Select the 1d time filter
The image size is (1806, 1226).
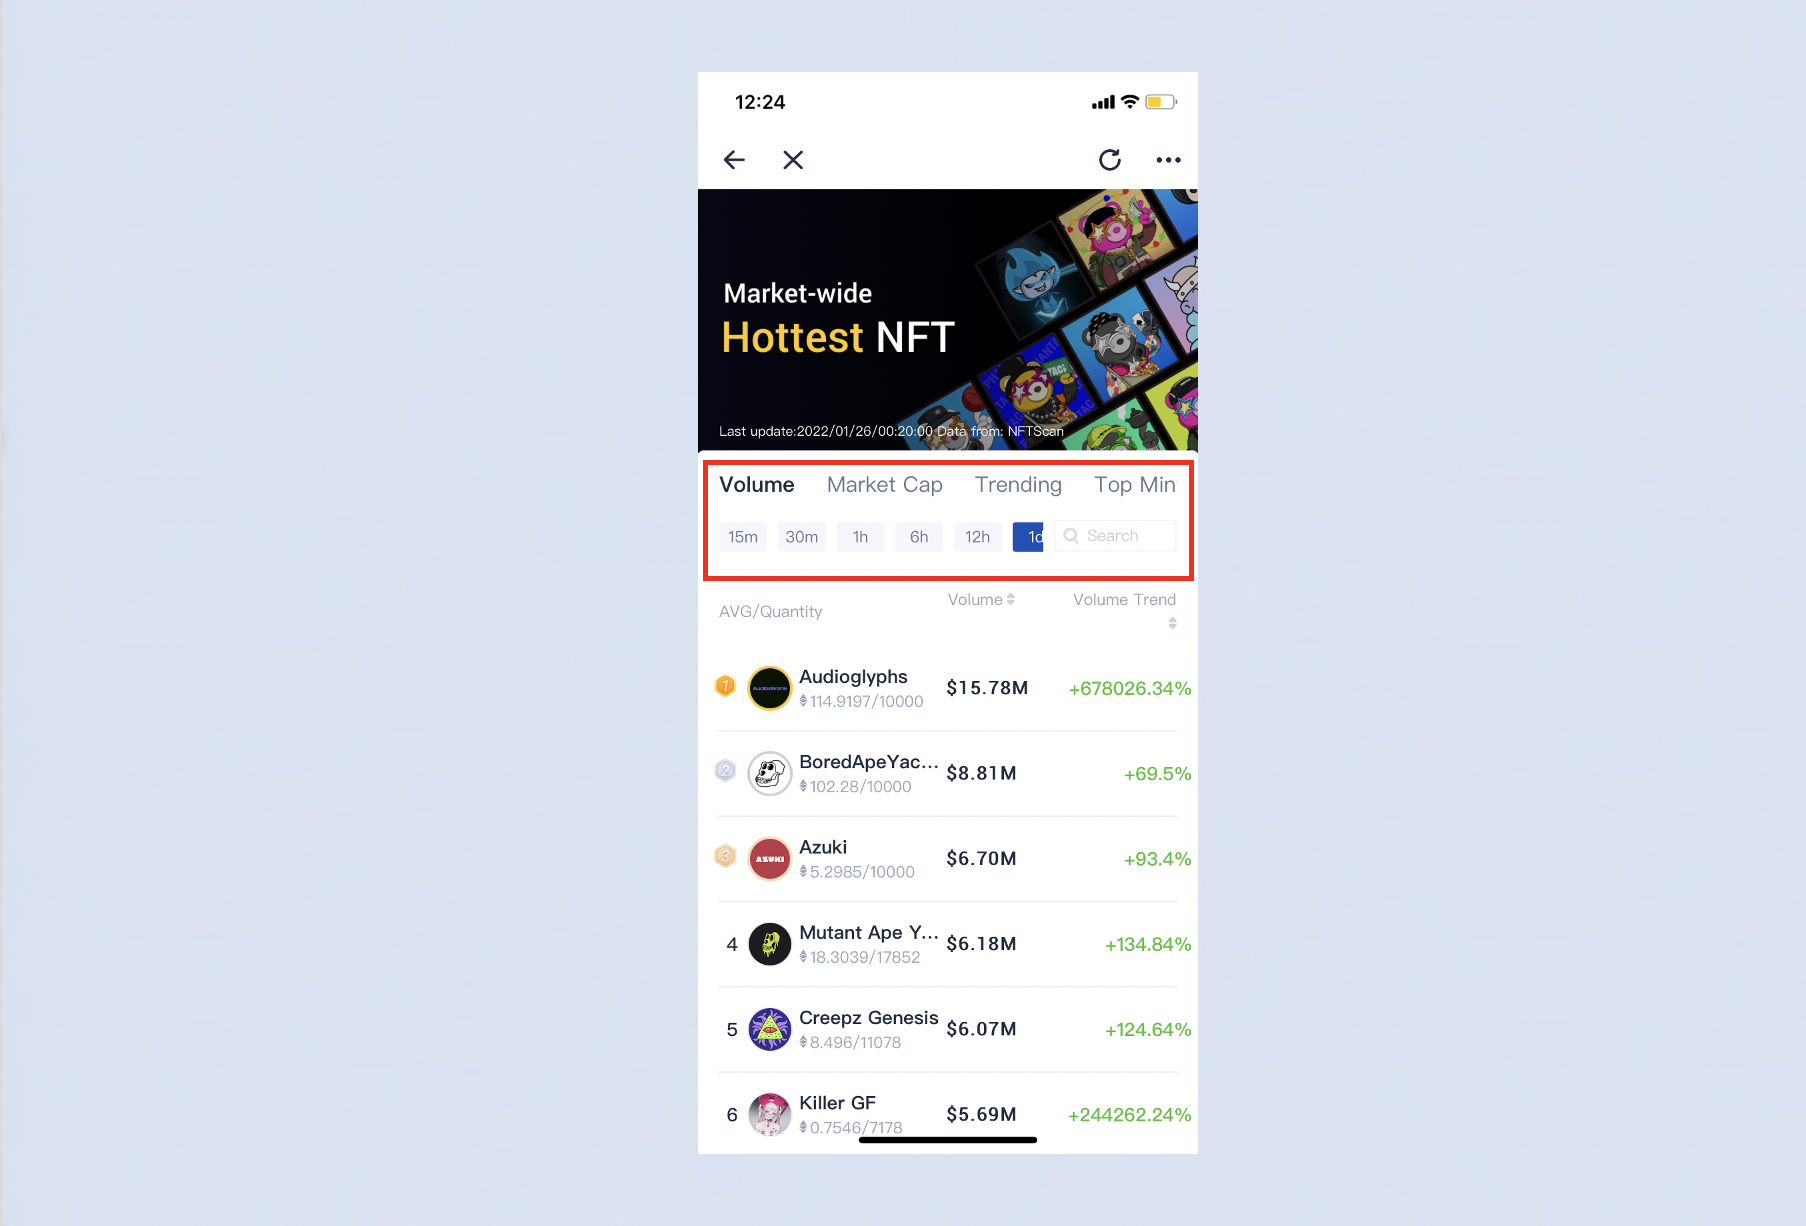coord(1028,537)
